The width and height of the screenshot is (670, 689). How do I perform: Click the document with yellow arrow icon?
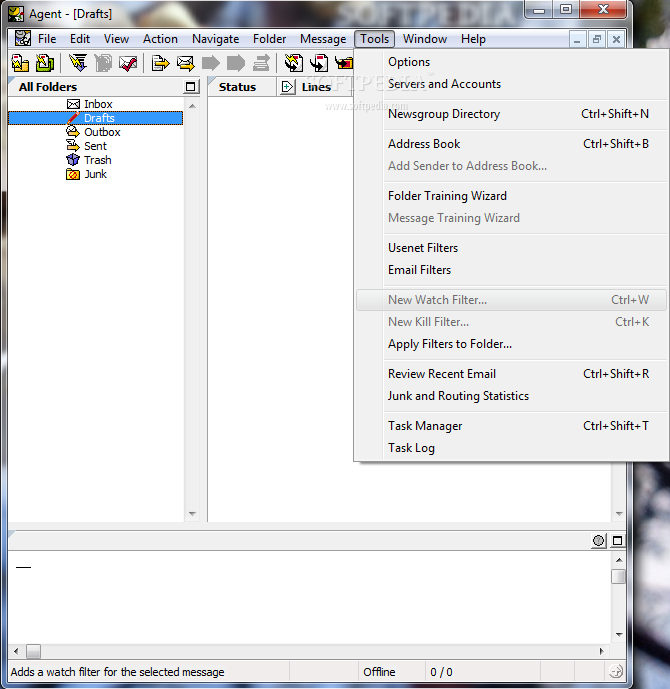coord(160,63)
